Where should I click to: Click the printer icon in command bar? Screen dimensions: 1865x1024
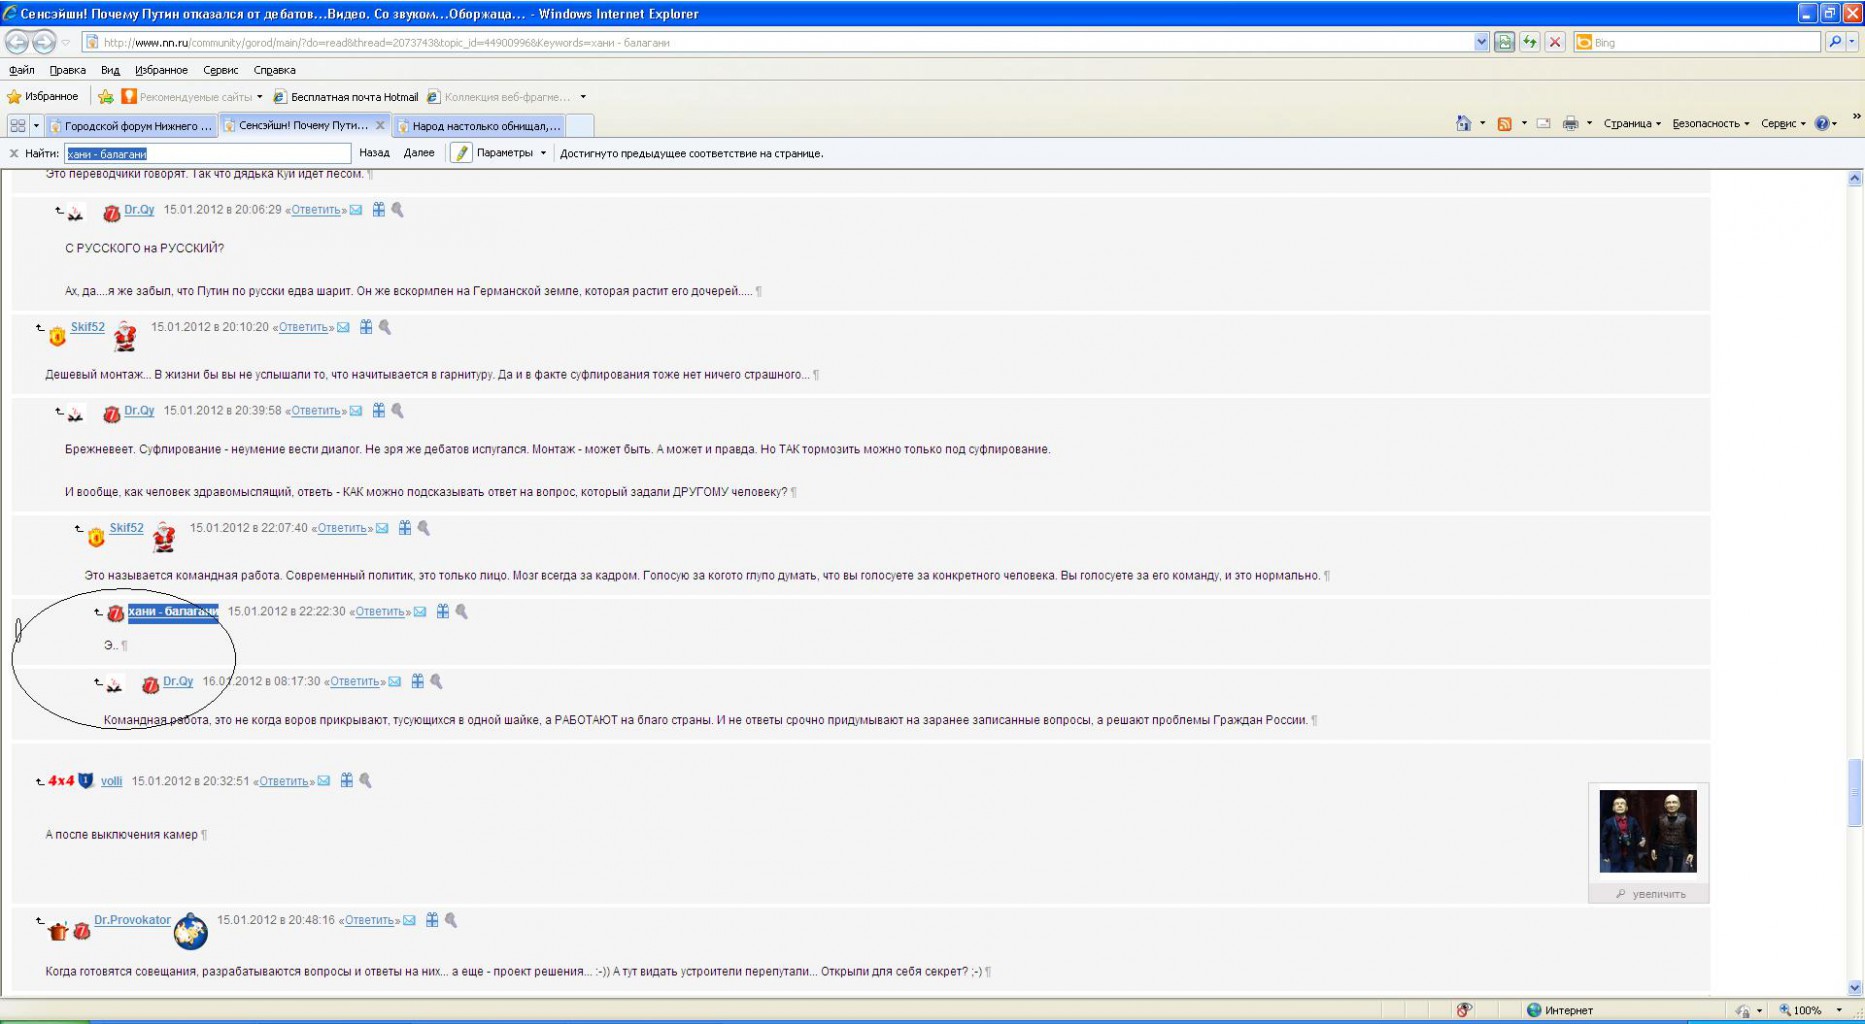(1570, 123)
